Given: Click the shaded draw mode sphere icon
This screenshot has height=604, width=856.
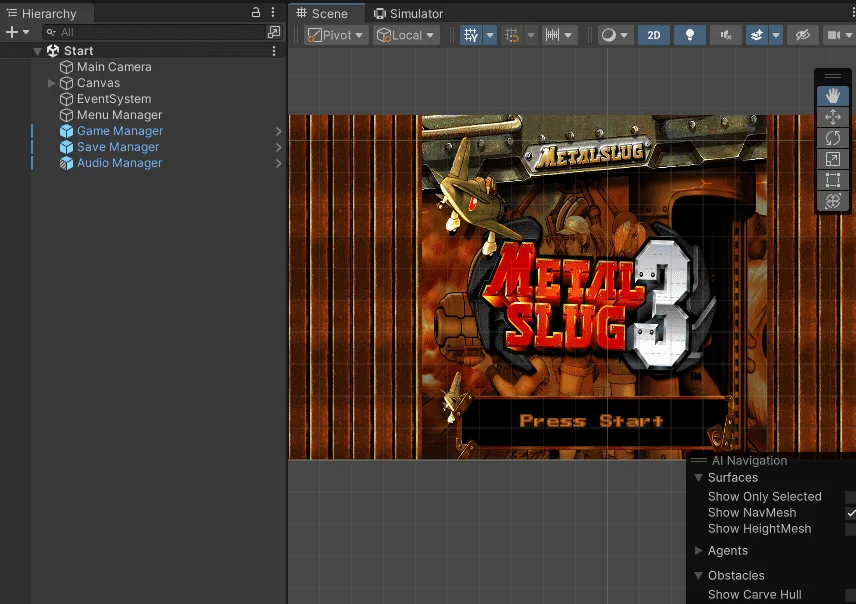Looking at the screenshot, I should [x=608, y=35].
